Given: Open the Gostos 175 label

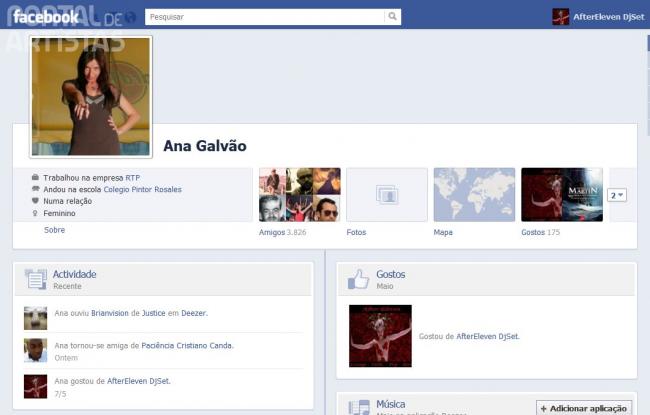Looking at the screenshot, I should [541, 232].
